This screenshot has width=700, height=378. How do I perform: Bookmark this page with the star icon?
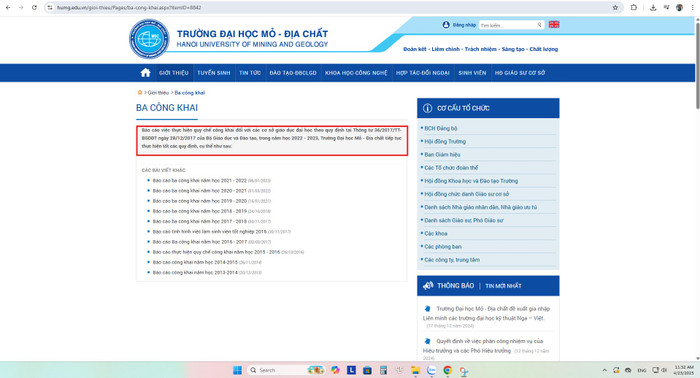coord(615,8)
